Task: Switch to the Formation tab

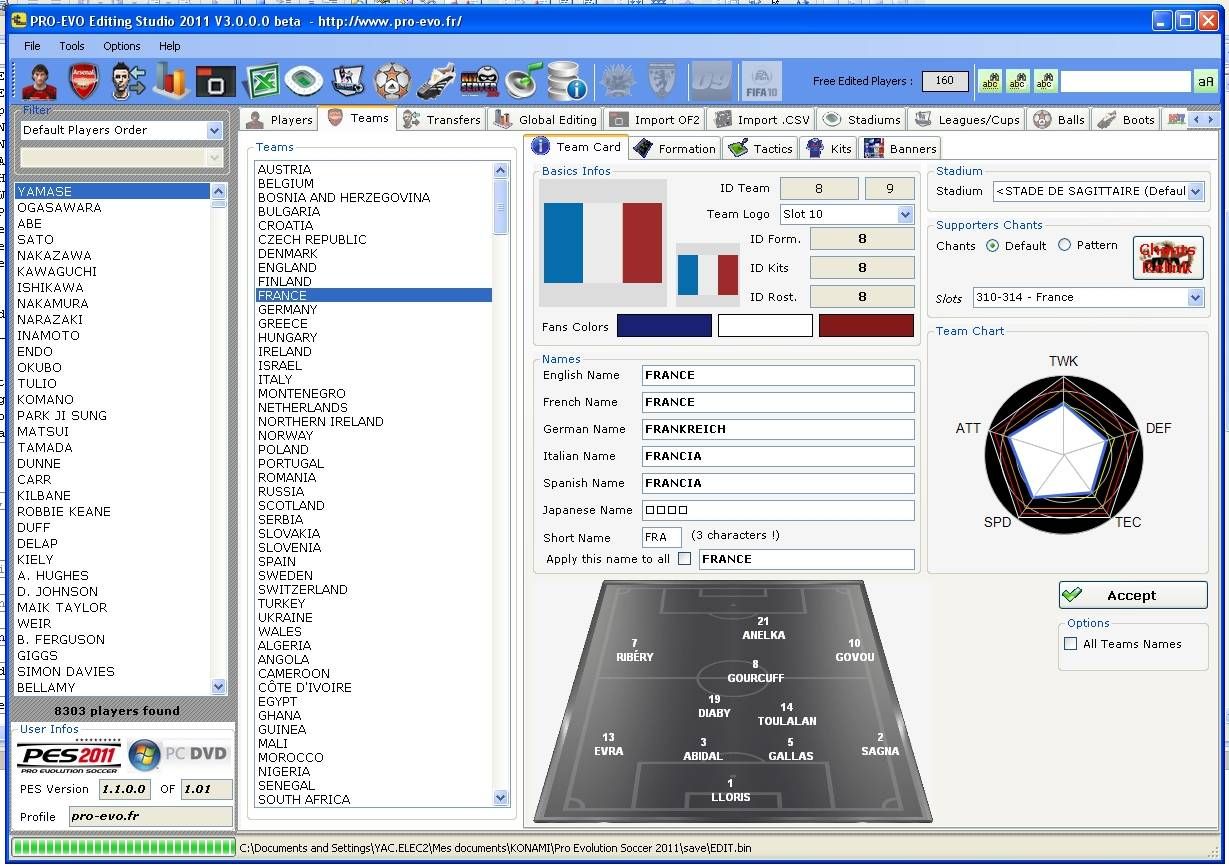Action: (x=675, y=148)
